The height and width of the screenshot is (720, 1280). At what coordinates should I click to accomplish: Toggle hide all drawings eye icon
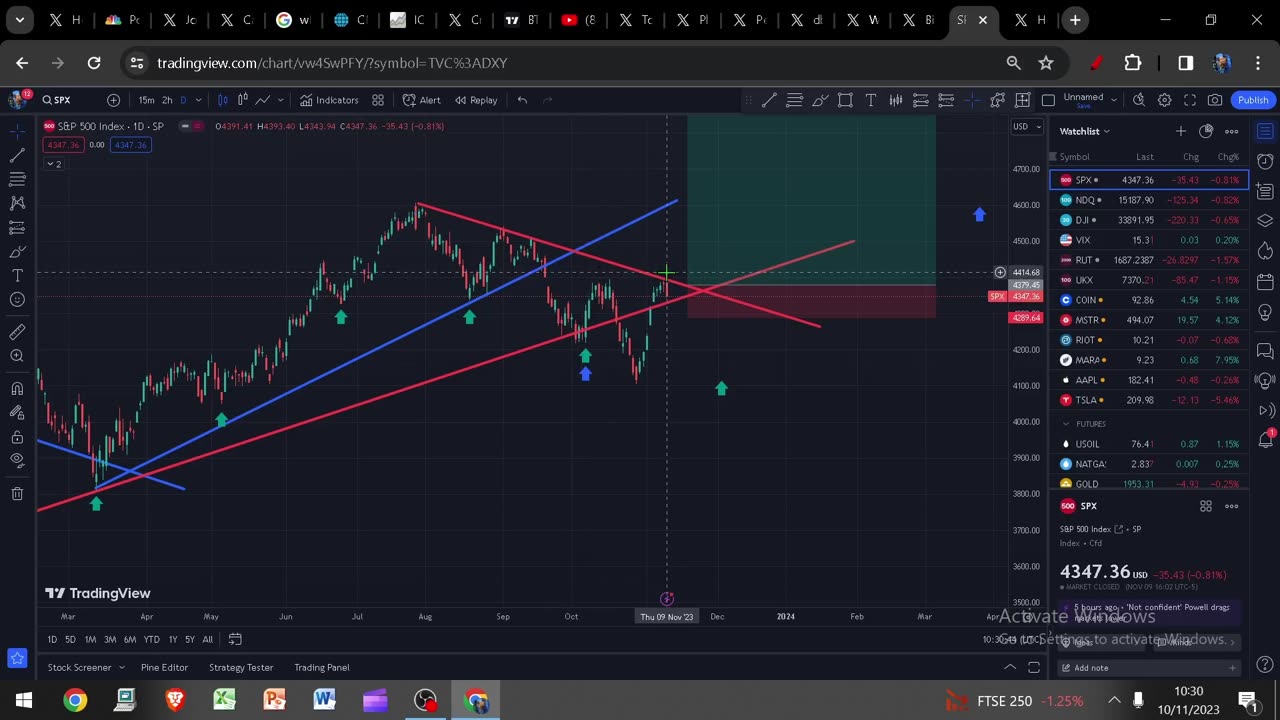coord(17,461)
